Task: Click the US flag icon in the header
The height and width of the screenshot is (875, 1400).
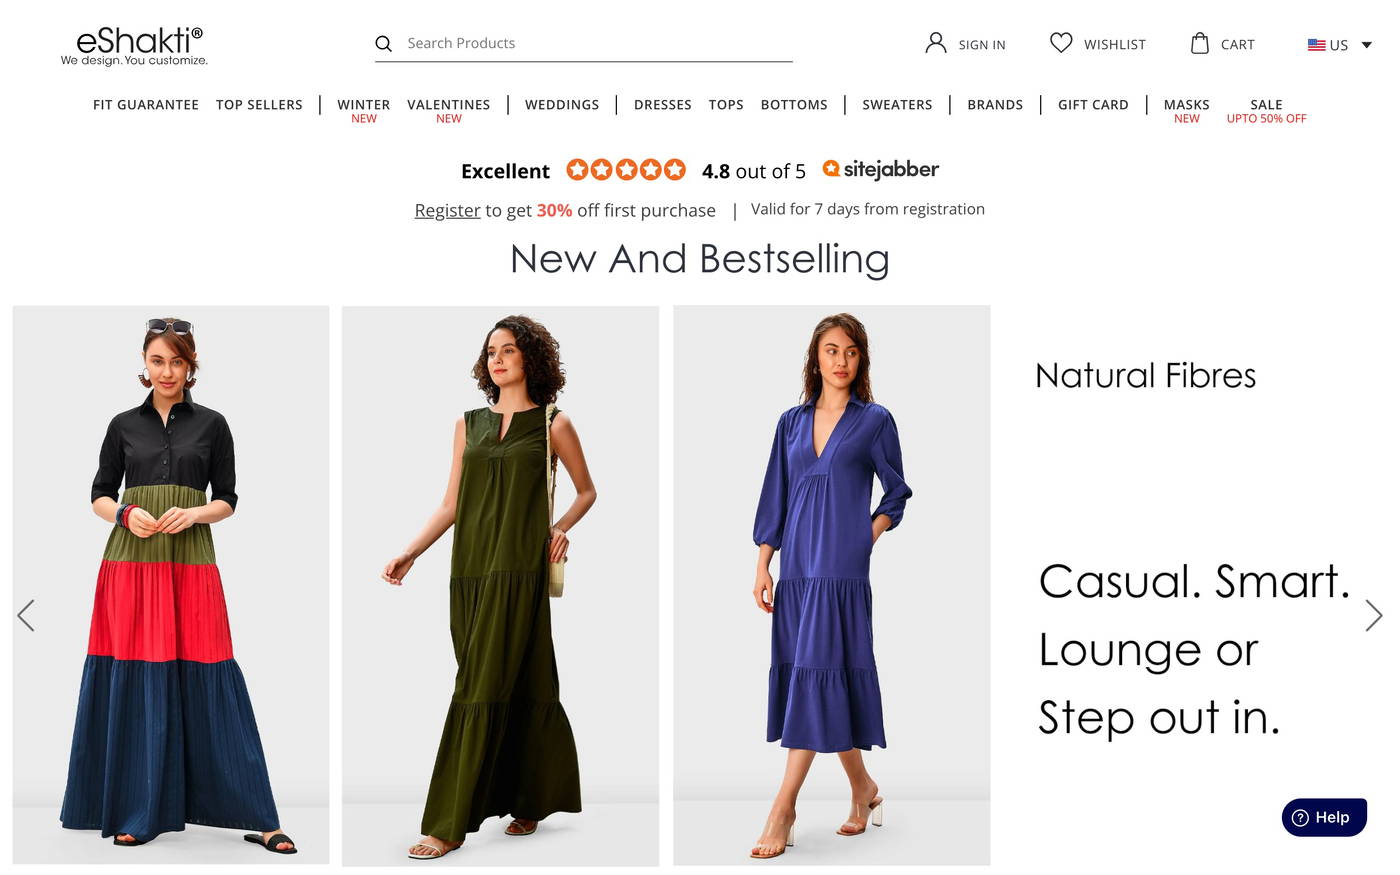Action: click(1316, 44)
